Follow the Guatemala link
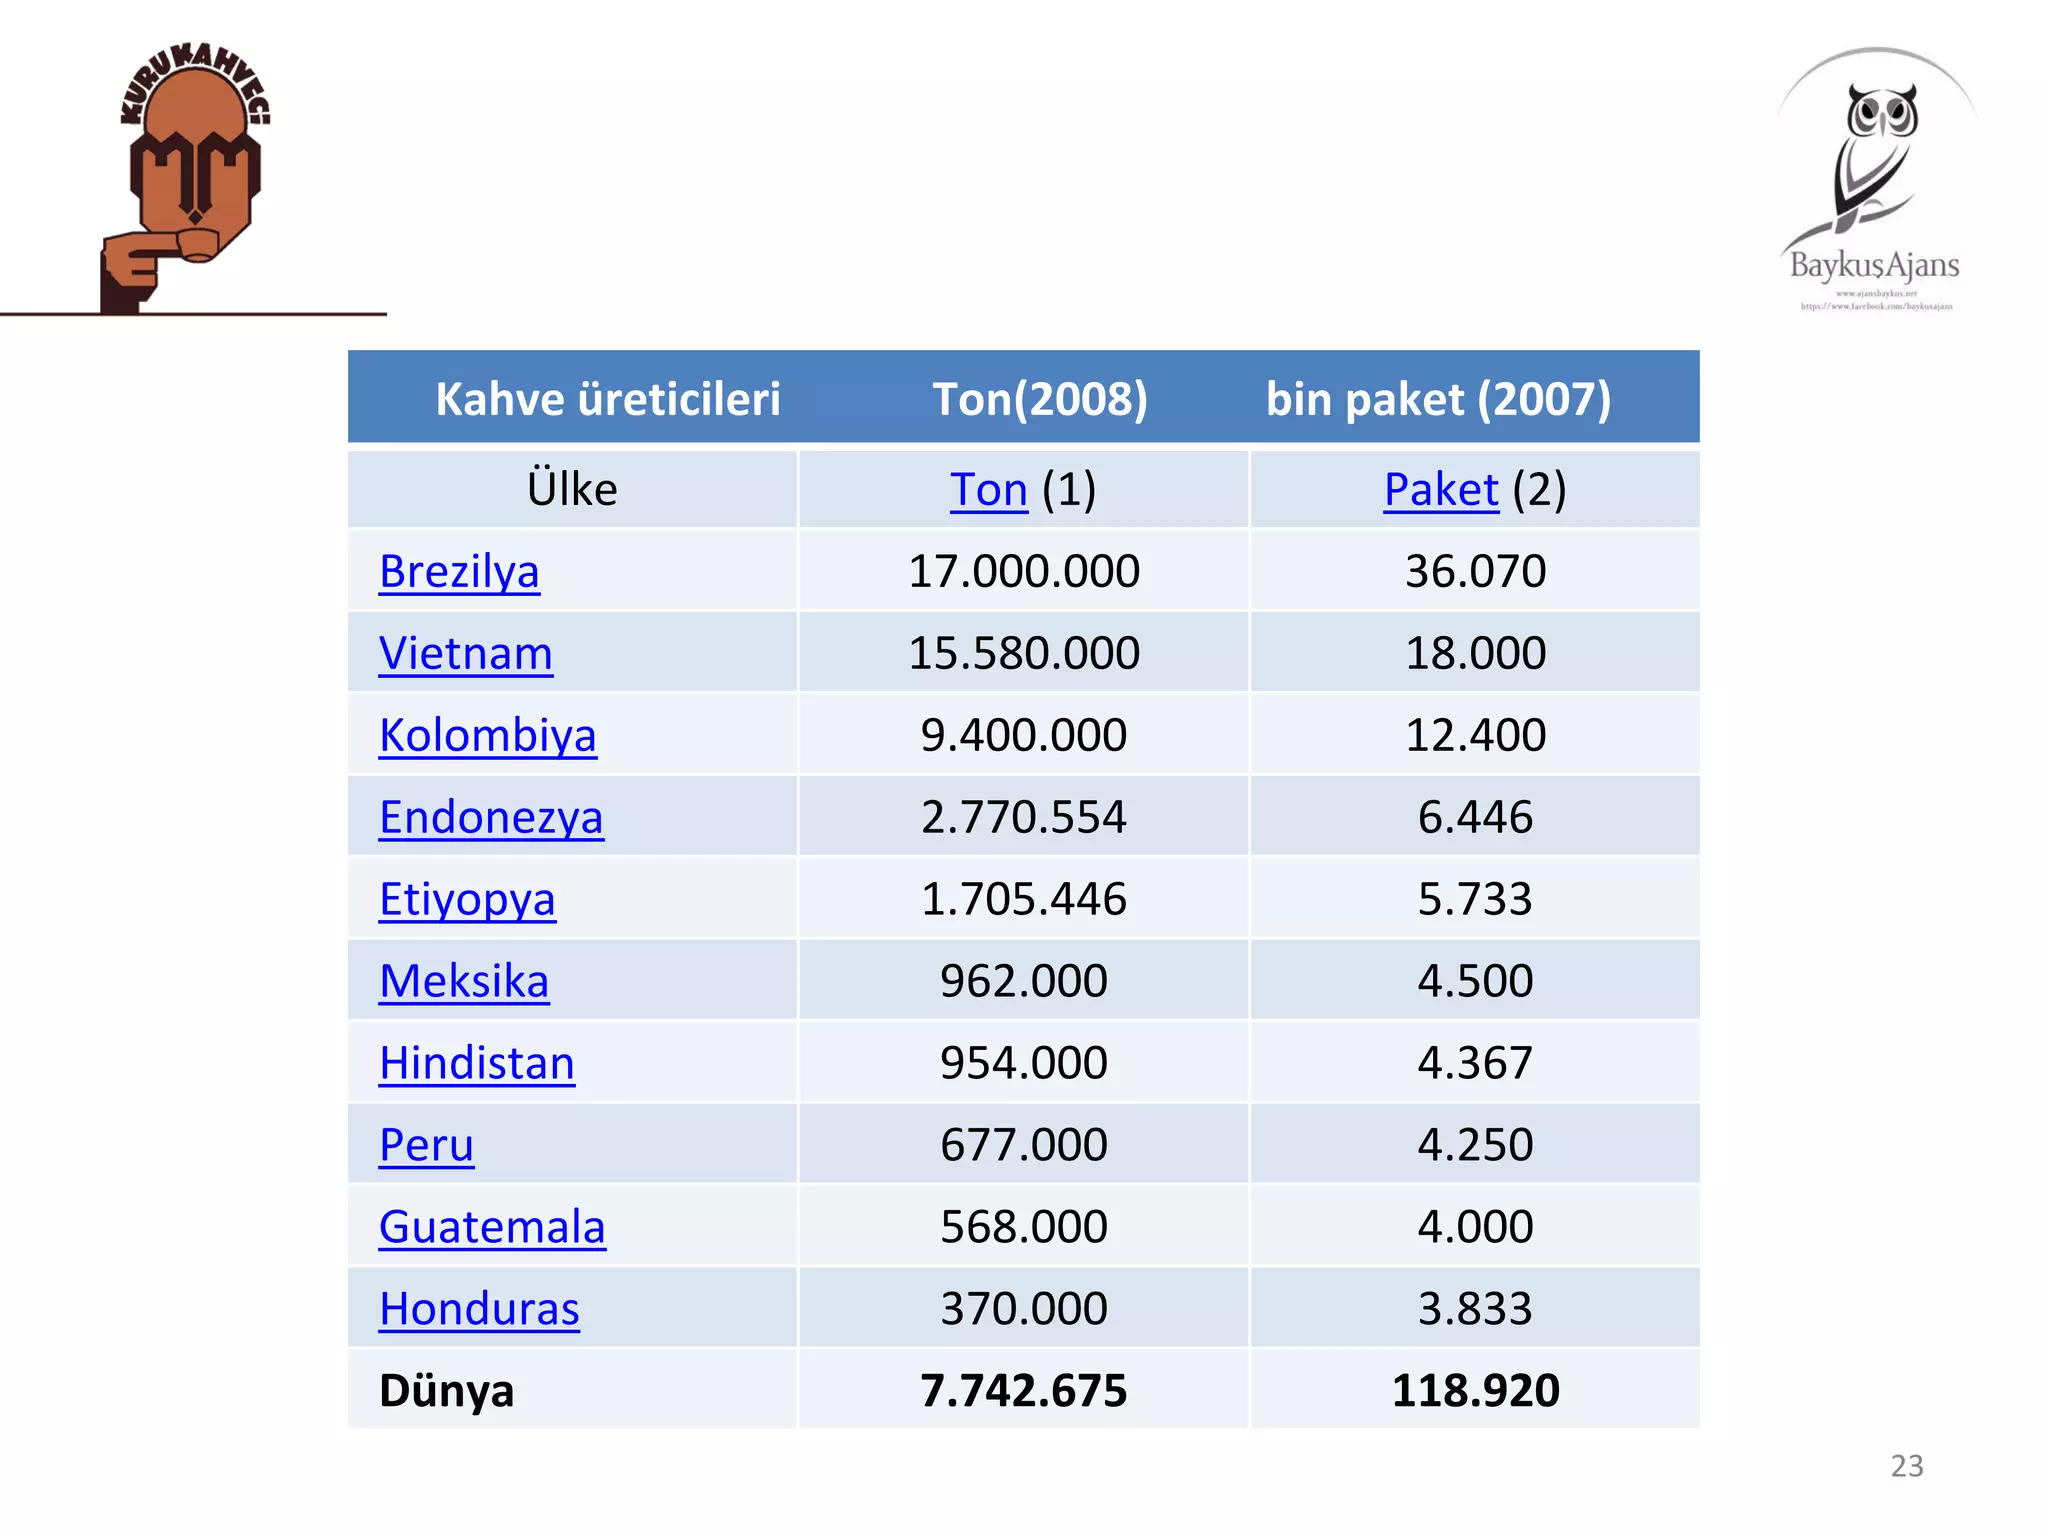This screenshot has height=1536, width=2048. [492, 1227]
